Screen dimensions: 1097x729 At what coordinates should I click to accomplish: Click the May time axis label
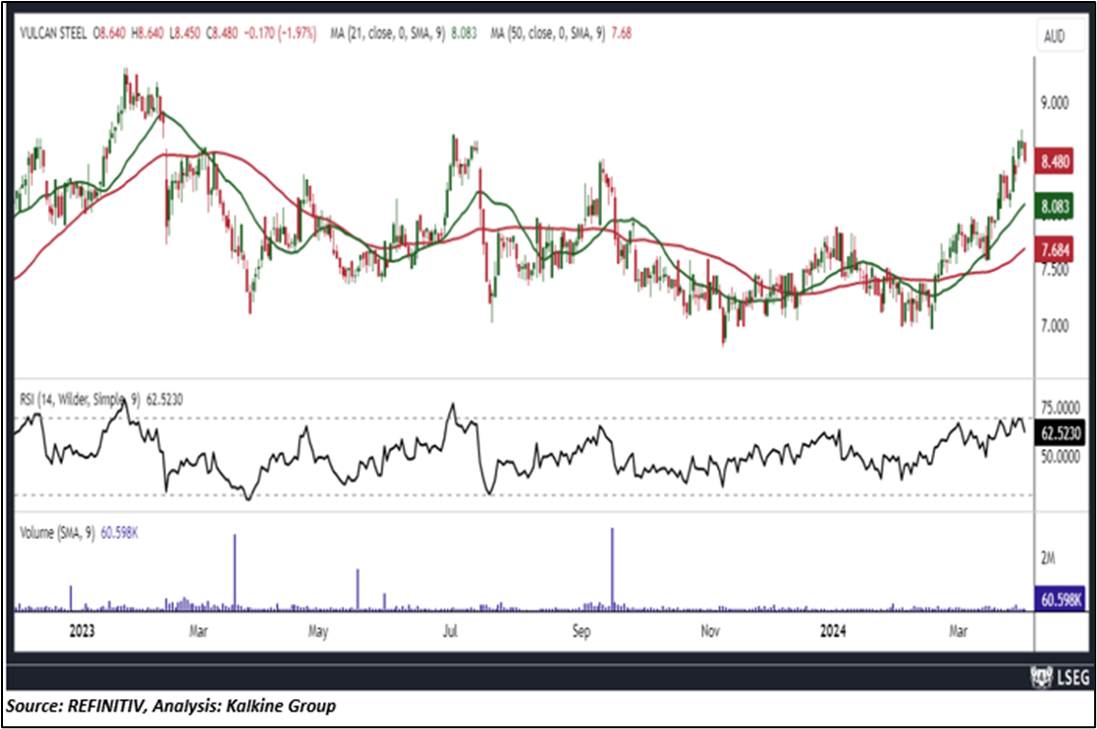(318, 631)
